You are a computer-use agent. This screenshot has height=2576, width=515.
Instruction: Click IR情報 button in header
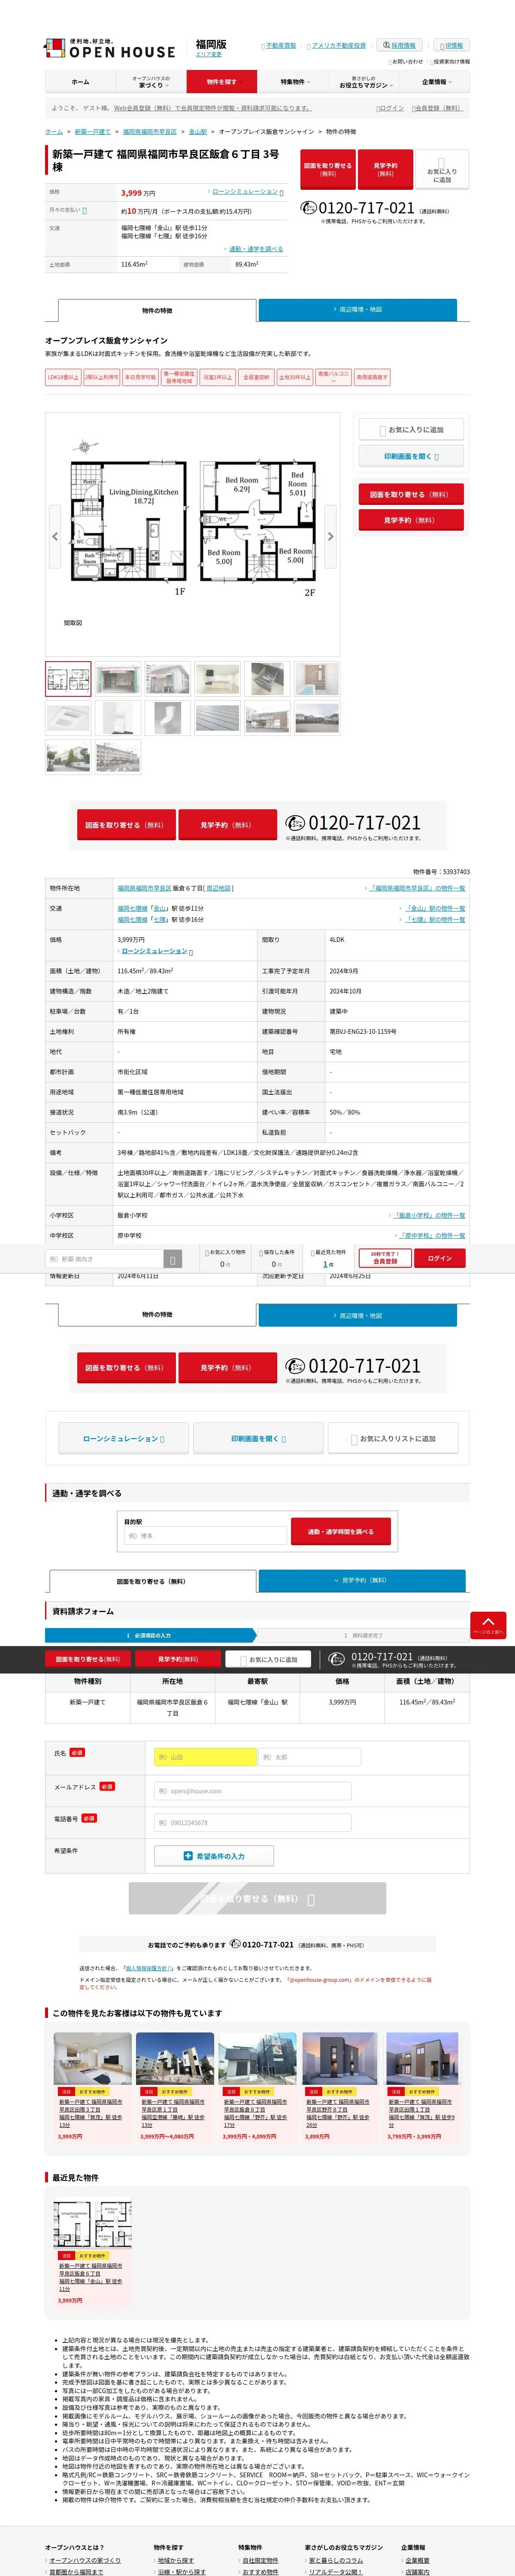[451, 46]
